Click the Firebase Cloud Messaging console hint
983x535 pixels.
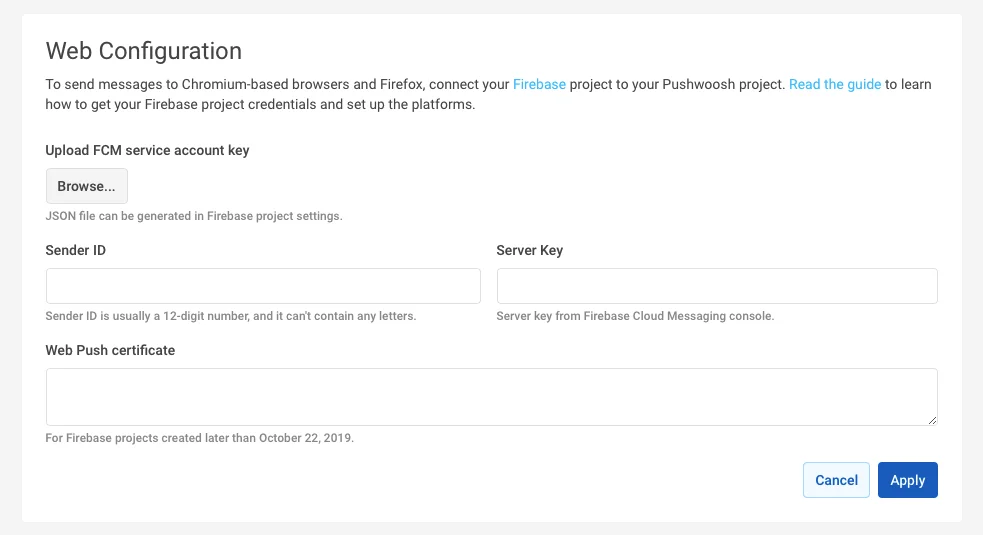click(635, 316)
